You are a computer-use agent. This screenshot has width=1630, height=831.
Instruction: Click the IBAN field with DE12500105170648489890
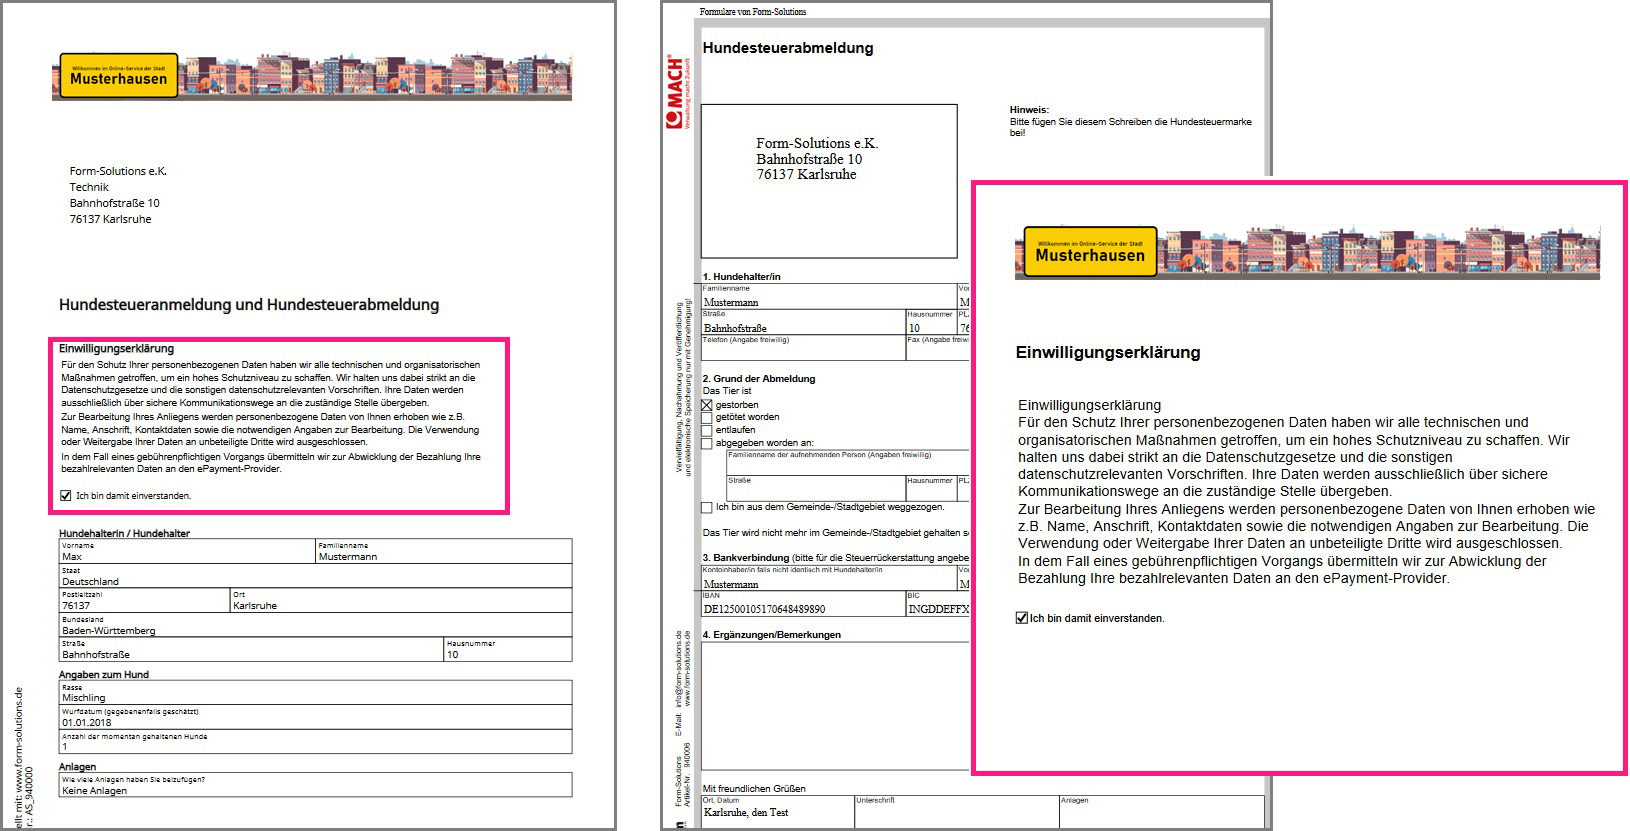[803, 603]
